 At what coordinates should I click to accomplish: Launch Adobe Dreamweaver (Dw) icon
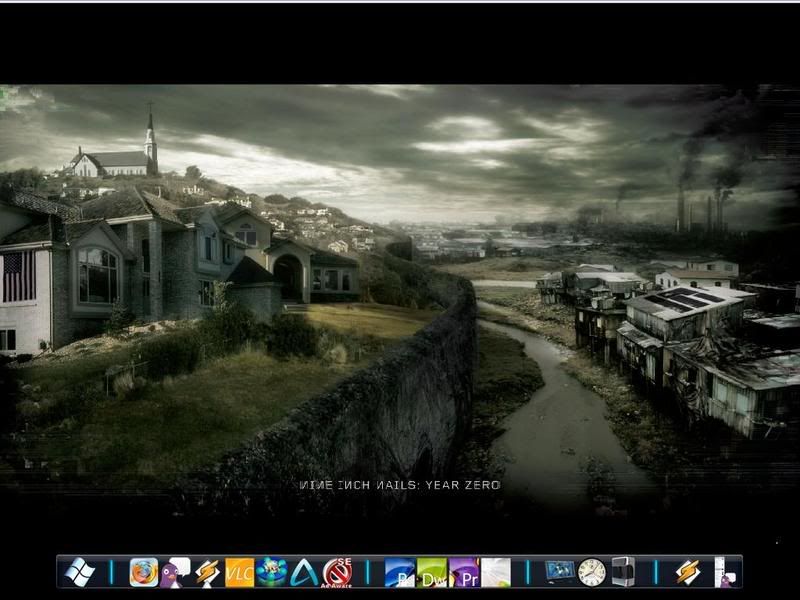tap(432, 572)
